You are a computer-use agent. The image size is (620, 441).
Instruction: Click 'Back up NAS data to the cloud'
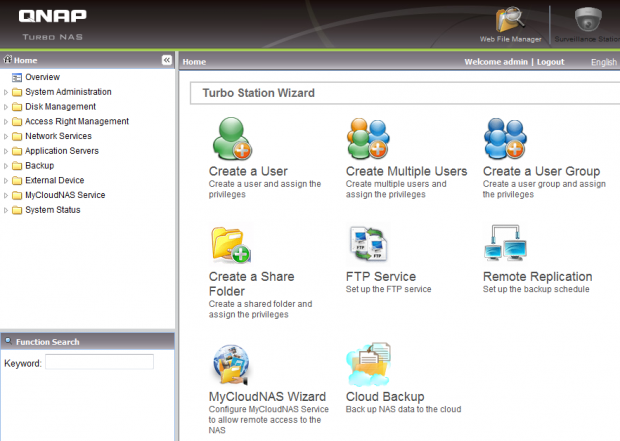pyautogui.click(x=403, y=409)
